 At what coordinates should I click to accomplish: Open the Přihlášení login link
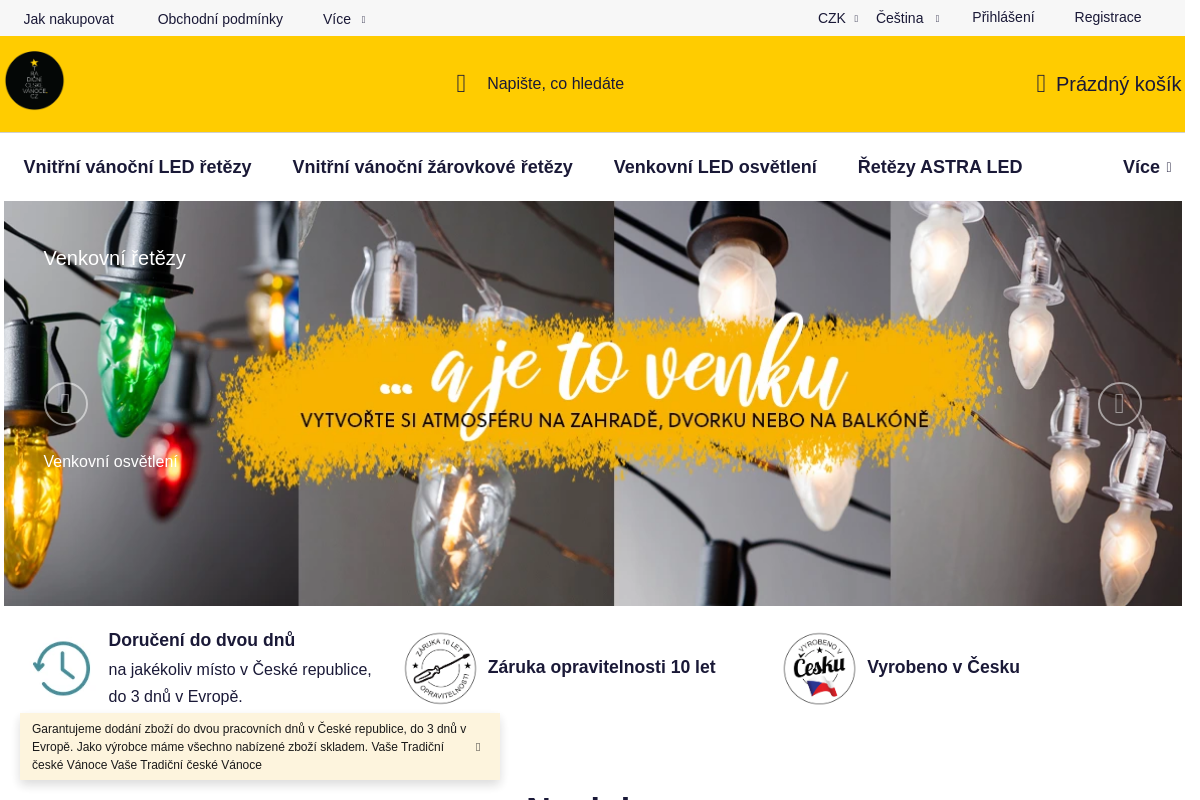point(1003,17)
